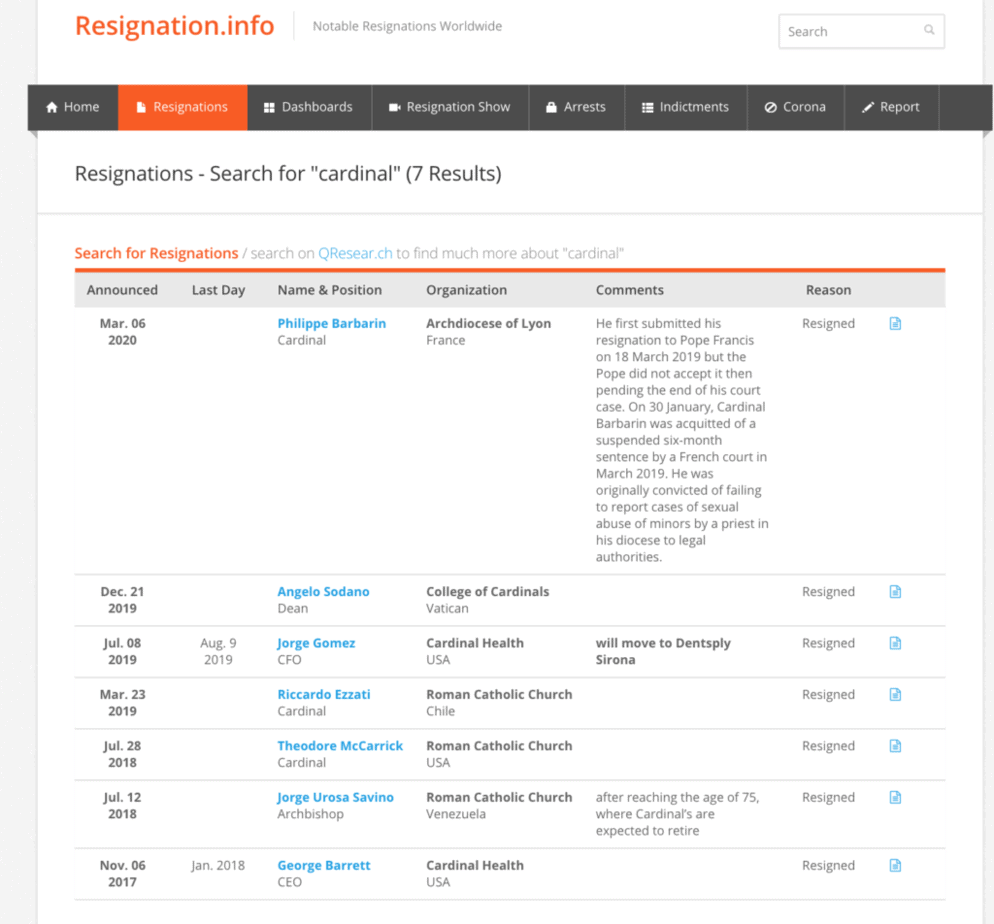Select the Corona menu item
This screenshot has height=924, width=994.
795,107
